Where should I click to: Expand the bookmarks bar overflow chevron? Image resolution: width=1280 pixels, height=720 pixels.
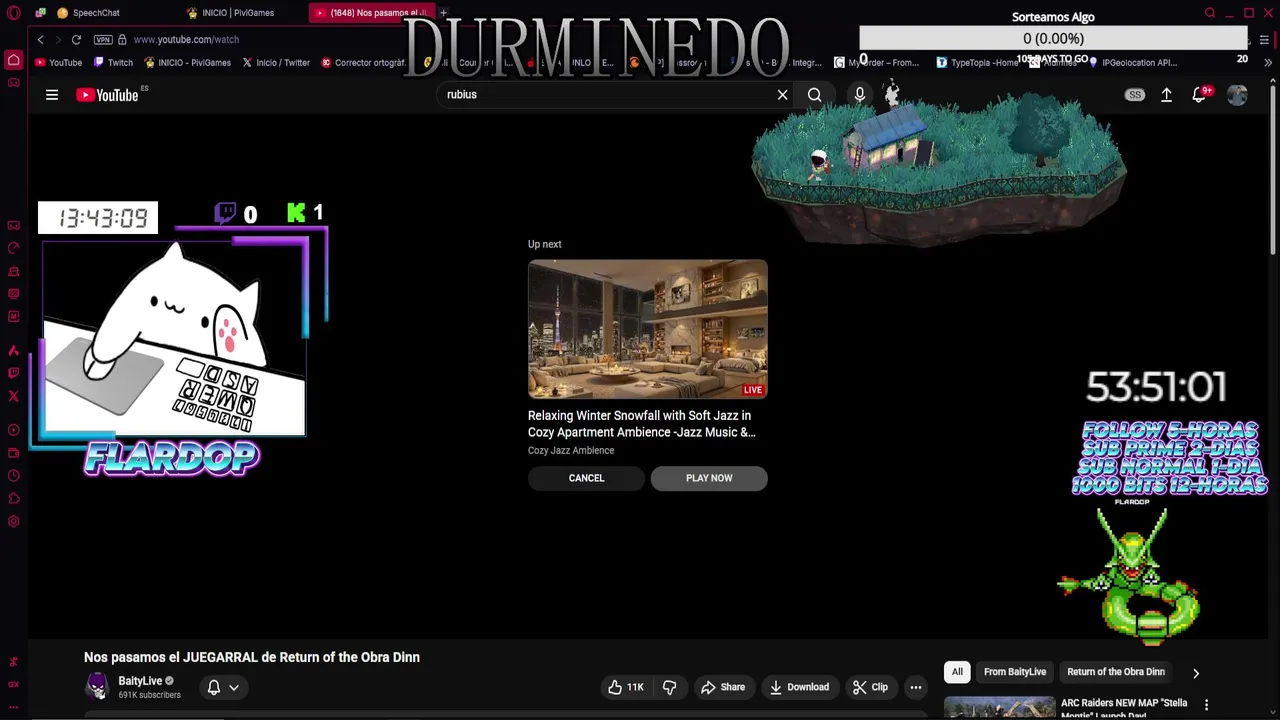pos(1267,62)
